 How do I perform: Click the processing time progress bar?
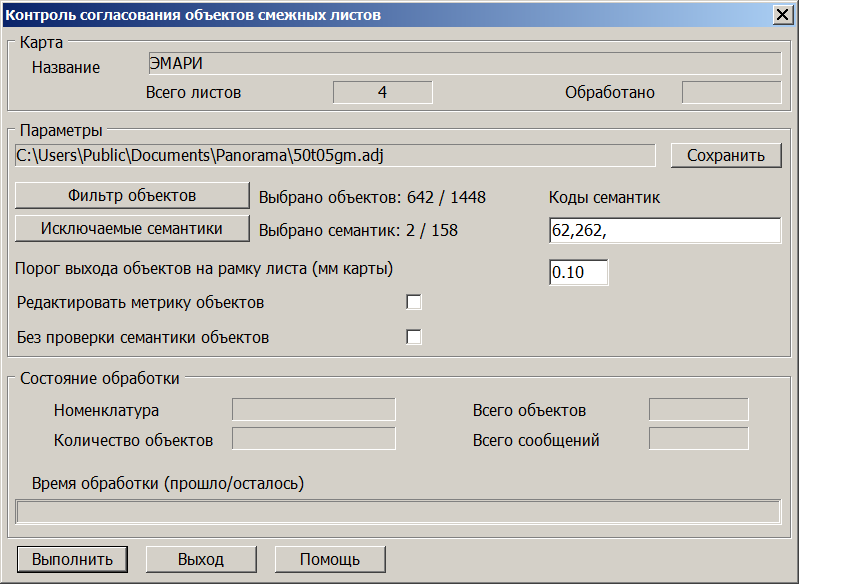click(x=398, y=512)
